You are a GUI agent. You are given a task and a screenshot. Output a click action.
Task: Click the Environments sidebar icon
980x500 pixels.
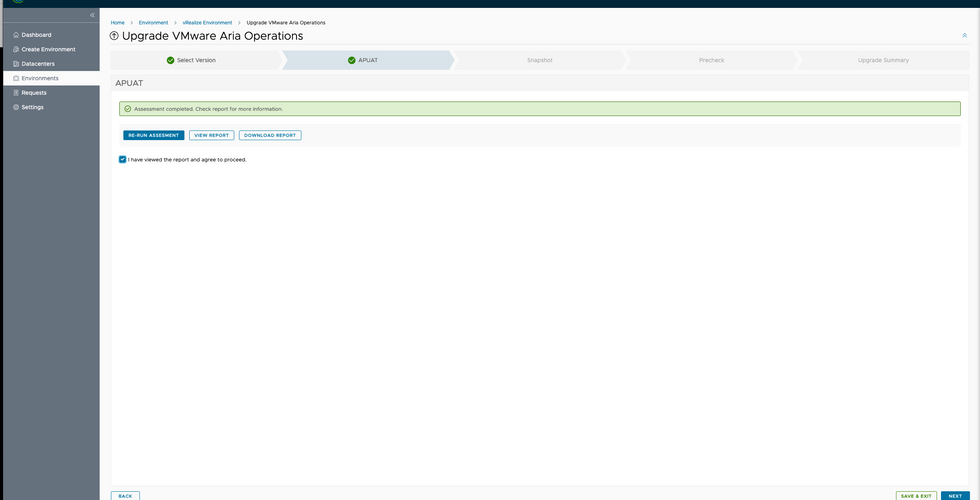16,78
